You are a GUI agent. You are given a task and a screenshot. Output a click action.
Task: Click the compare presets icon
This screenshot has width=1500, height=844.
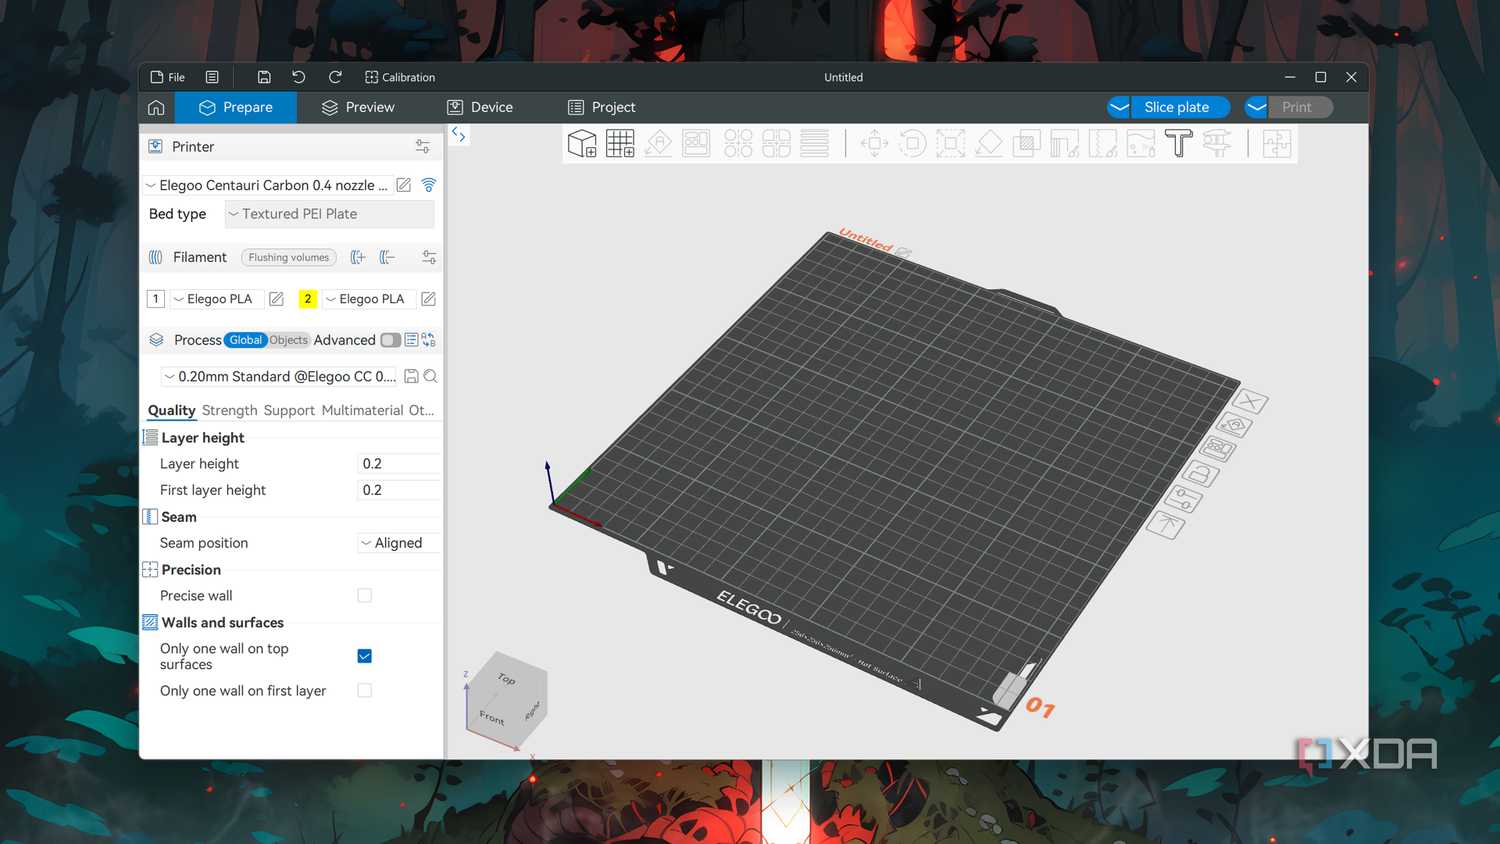(429, 340)
